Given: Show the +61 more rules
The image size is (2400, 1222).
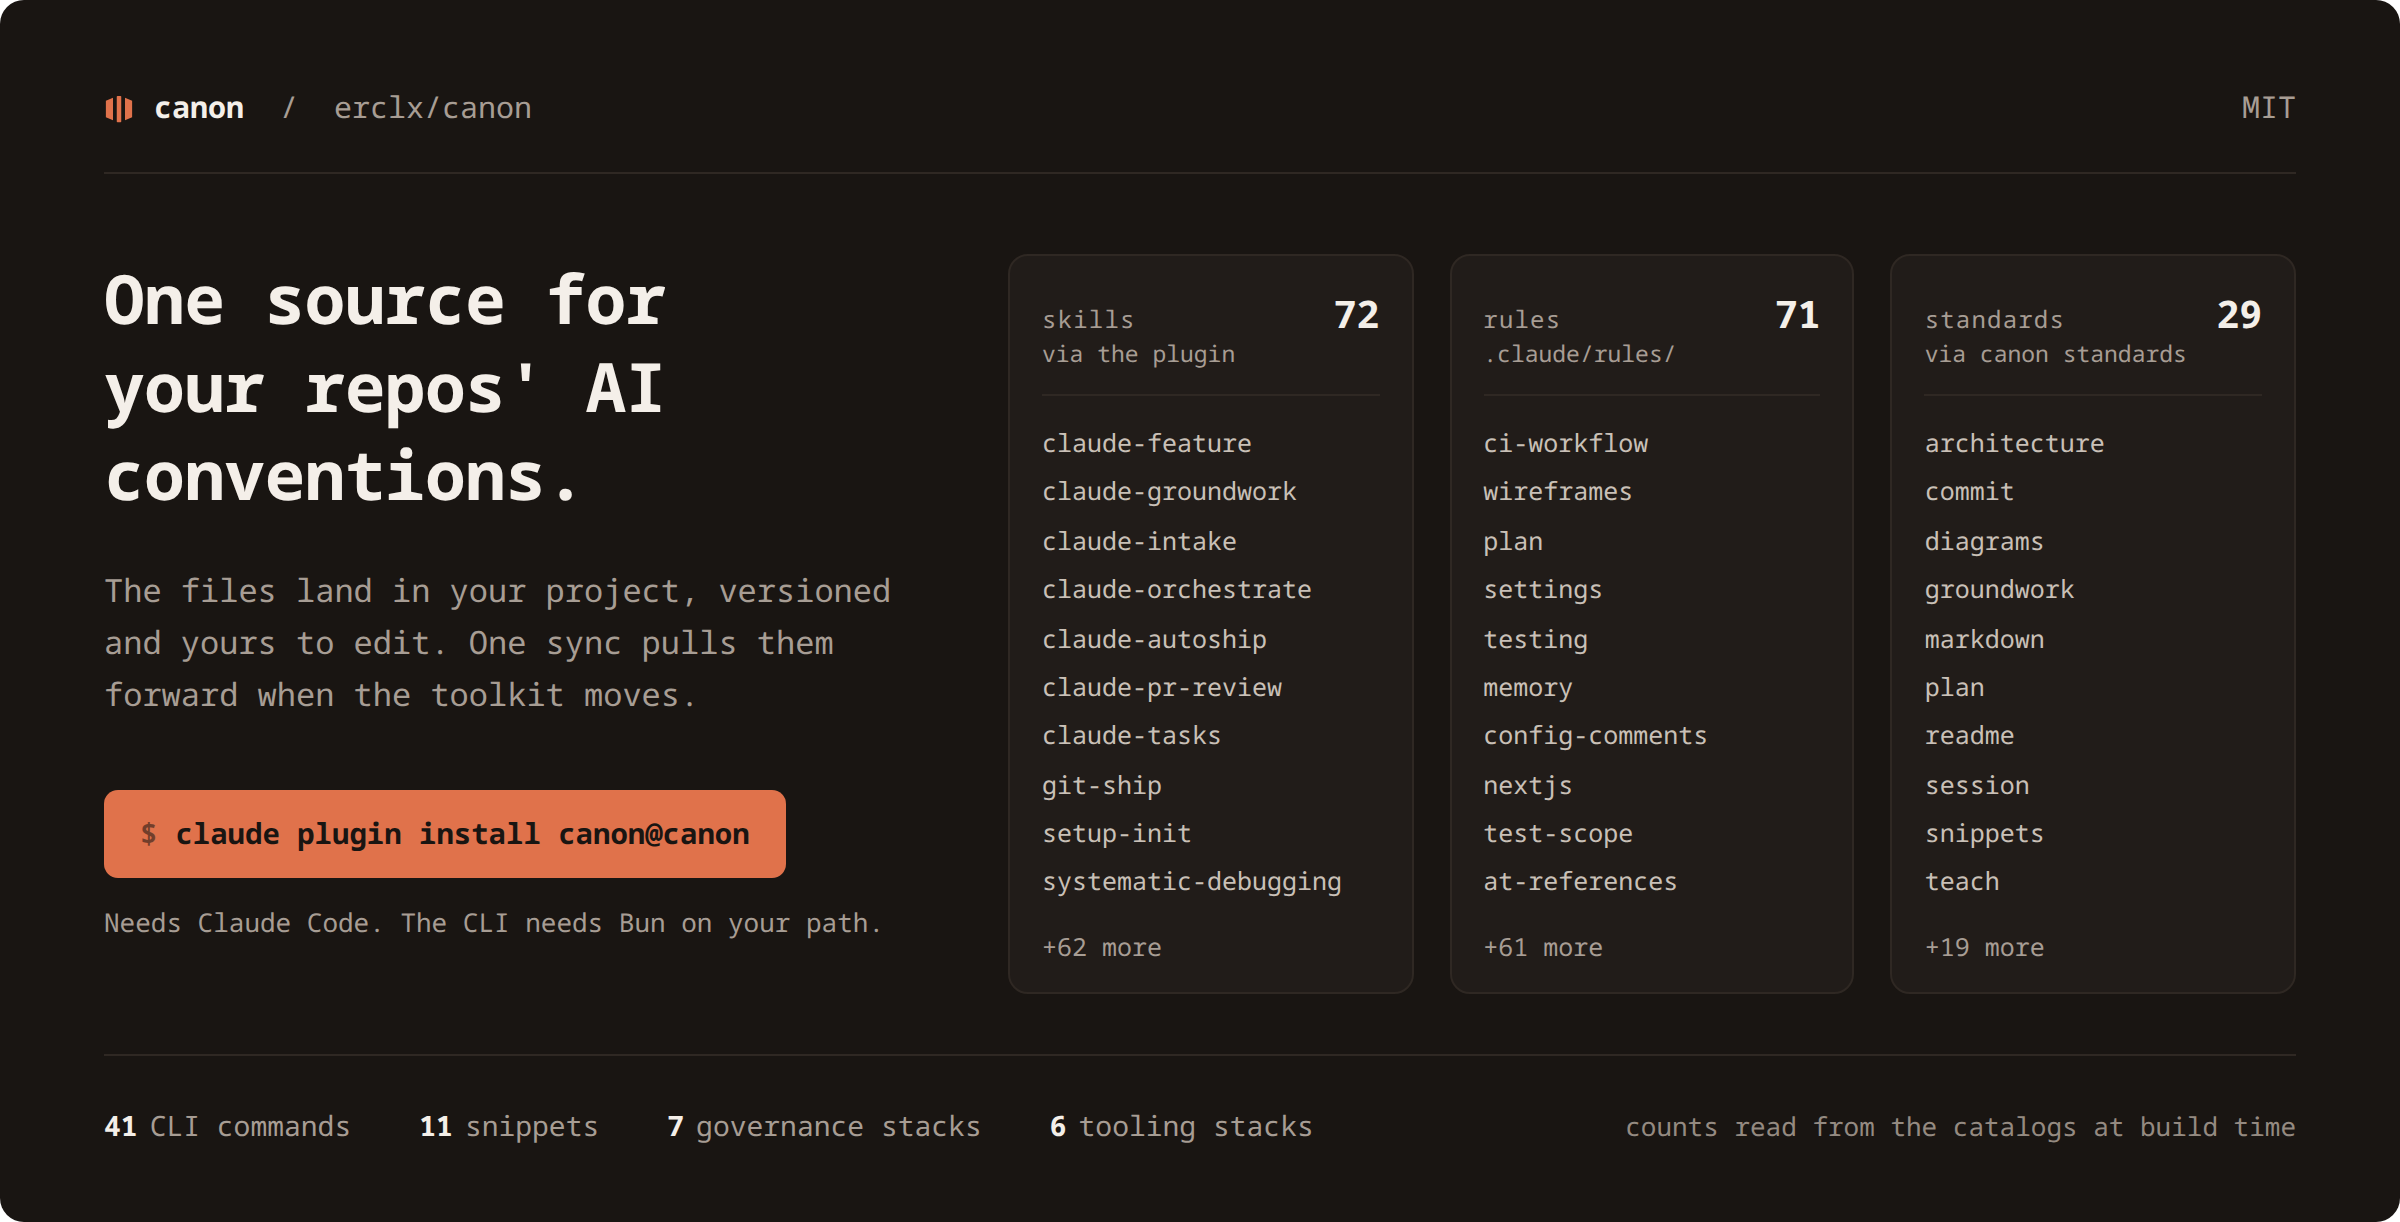Looking at the screenshot, I should click(x=1542, y=947).
